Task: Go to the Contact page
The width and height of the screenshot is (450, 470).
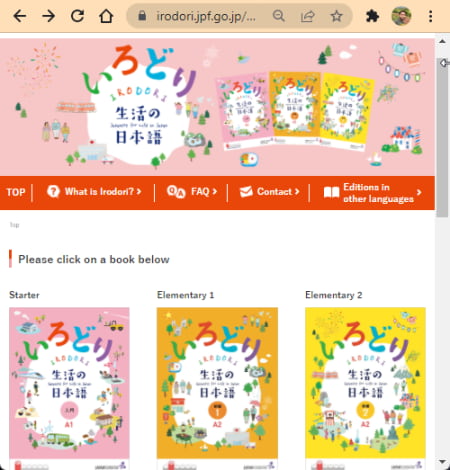Action: click(x=269, y=192)
